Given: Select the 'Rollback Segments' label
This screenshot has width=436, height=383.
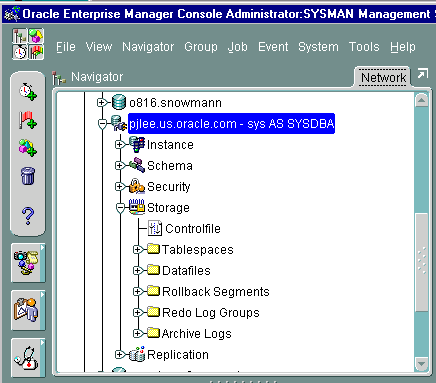Looking at the screenshot, I should click(216, 292).
